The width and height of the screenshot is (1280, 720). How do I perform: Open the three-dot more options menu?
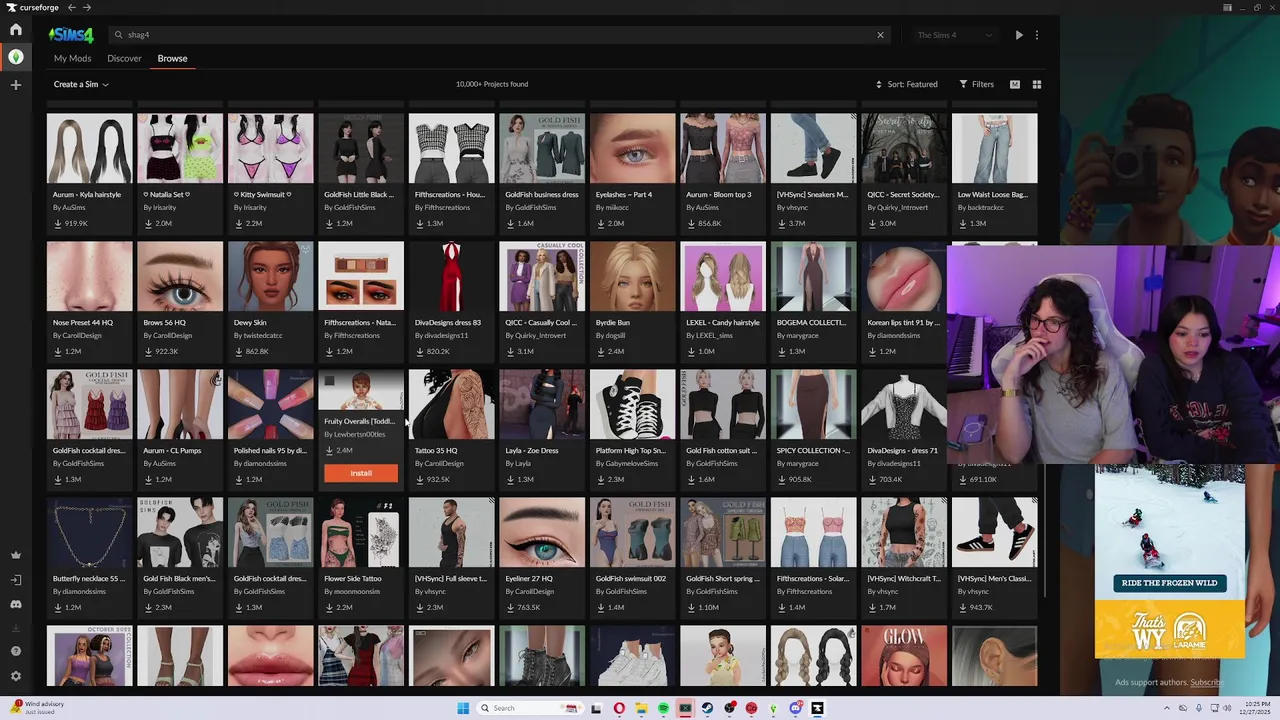[x=1037, y=35]
